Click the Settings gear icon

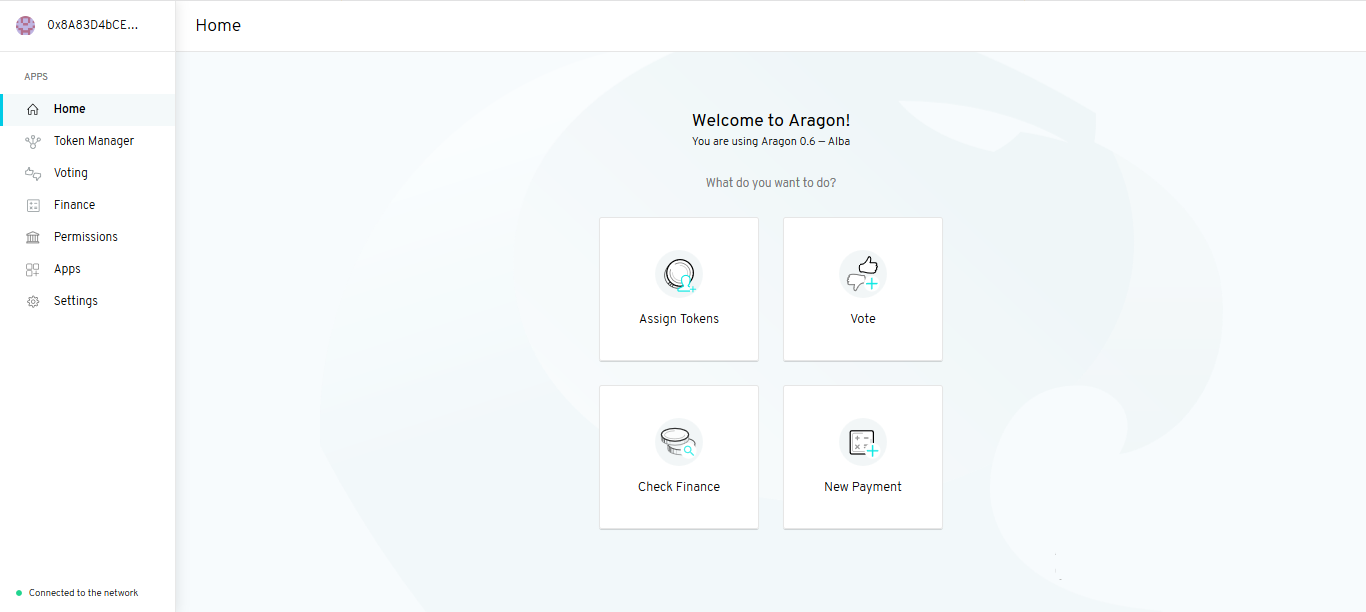coord(33,301)
